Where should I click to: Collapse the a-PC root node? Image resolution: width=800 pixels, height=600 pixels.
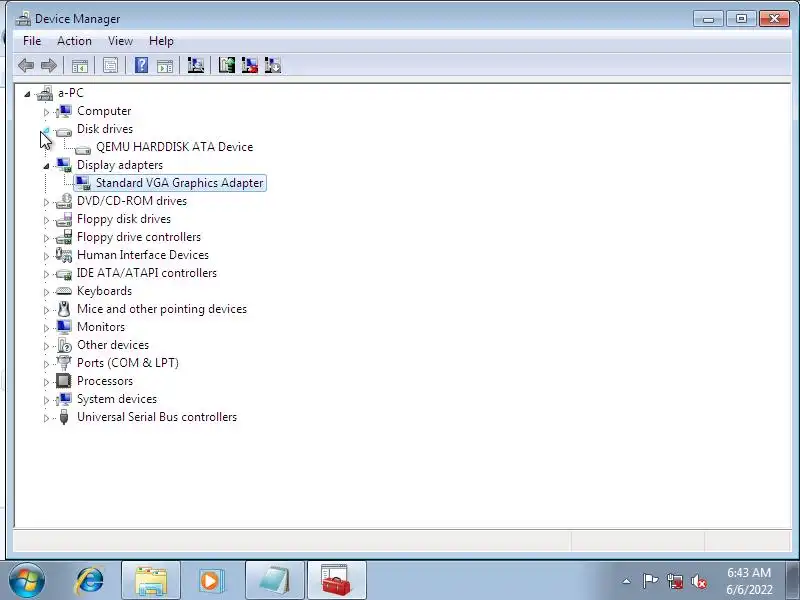(x=27, y=94)
